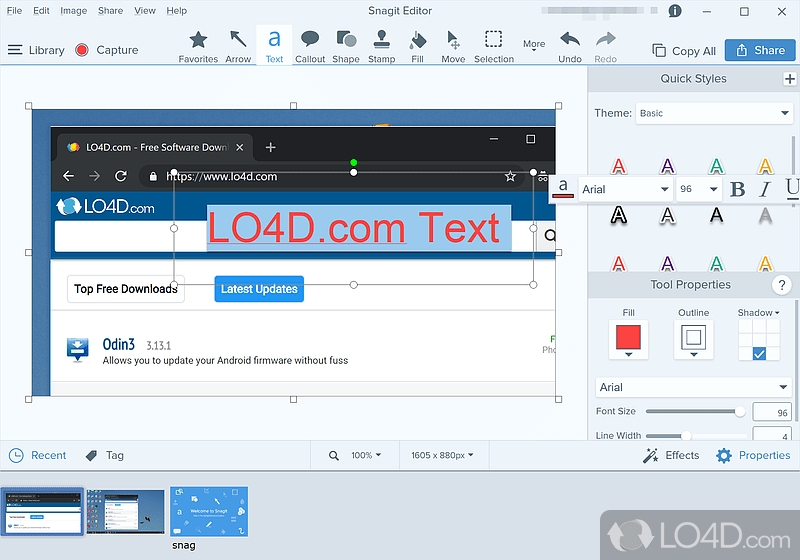Screen dimensions: 800x560
Task: Select the Shape tool
Action: click(x=346, y=46)
